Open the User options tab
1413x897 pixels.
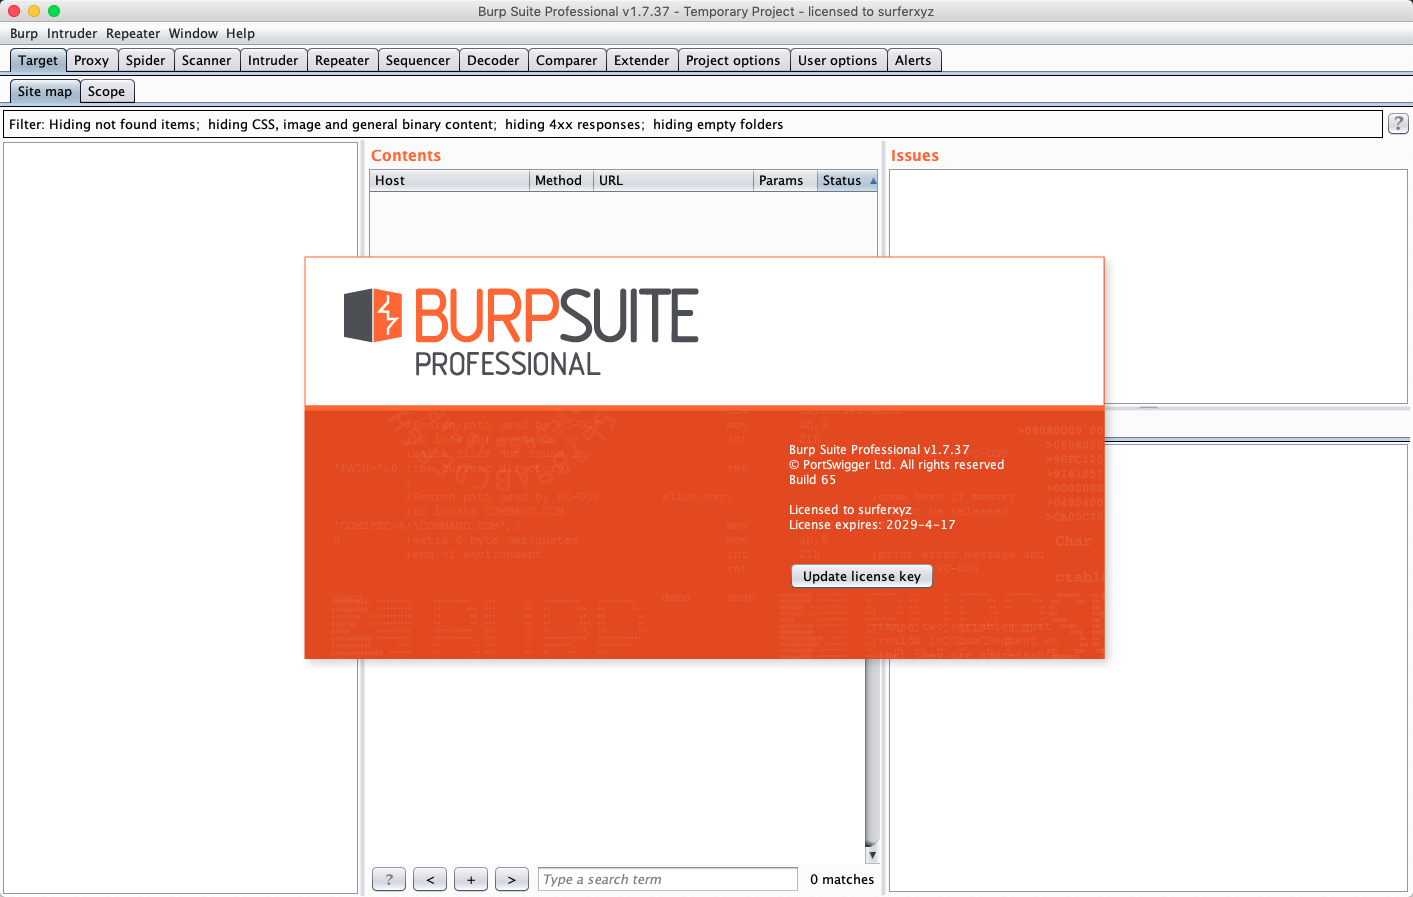pos(837,60)
